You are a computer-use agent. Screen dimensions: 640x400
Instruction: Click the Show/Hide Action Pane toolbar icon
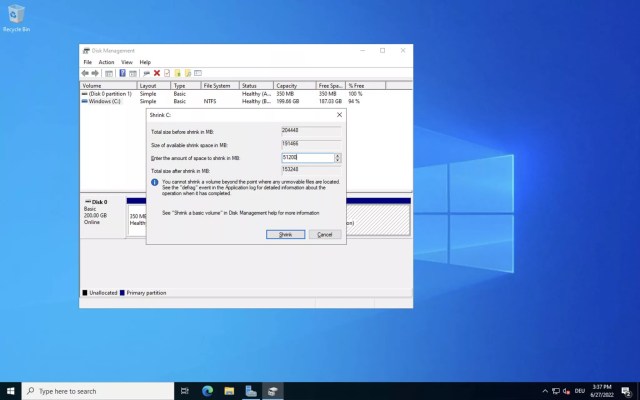pyautogui.click(x=133, y=73)
